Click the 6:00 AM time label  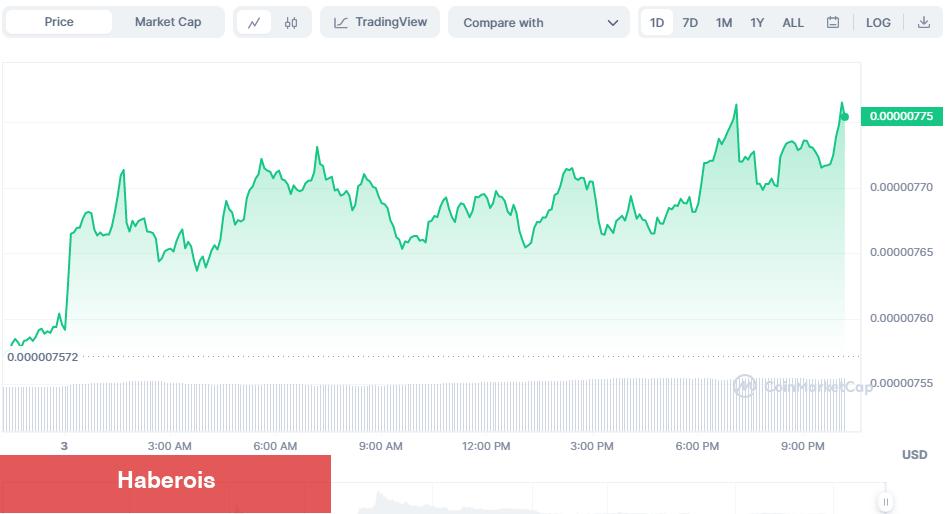(x=275, y=446)
